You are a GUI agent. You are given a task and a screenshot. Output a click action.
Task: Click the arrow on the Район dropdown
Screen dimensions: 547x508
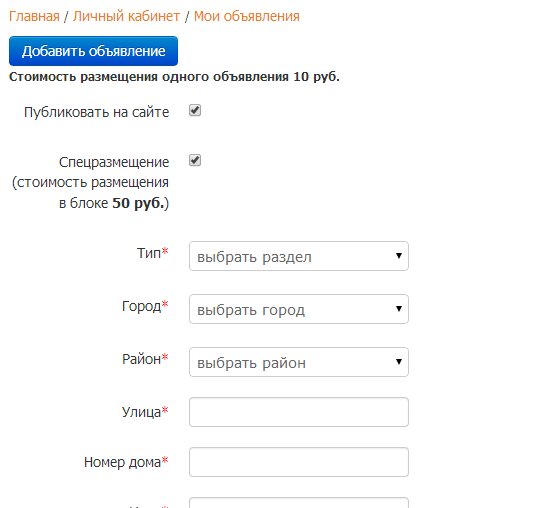pyautogui.click(x=399, y=362)
